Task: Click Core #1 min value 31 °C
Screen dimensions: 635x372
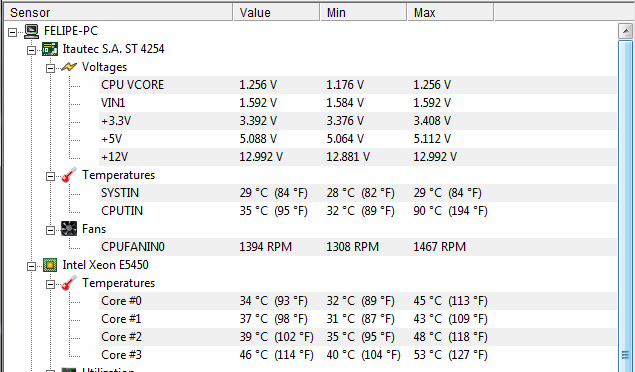Action: coord(360,319)
